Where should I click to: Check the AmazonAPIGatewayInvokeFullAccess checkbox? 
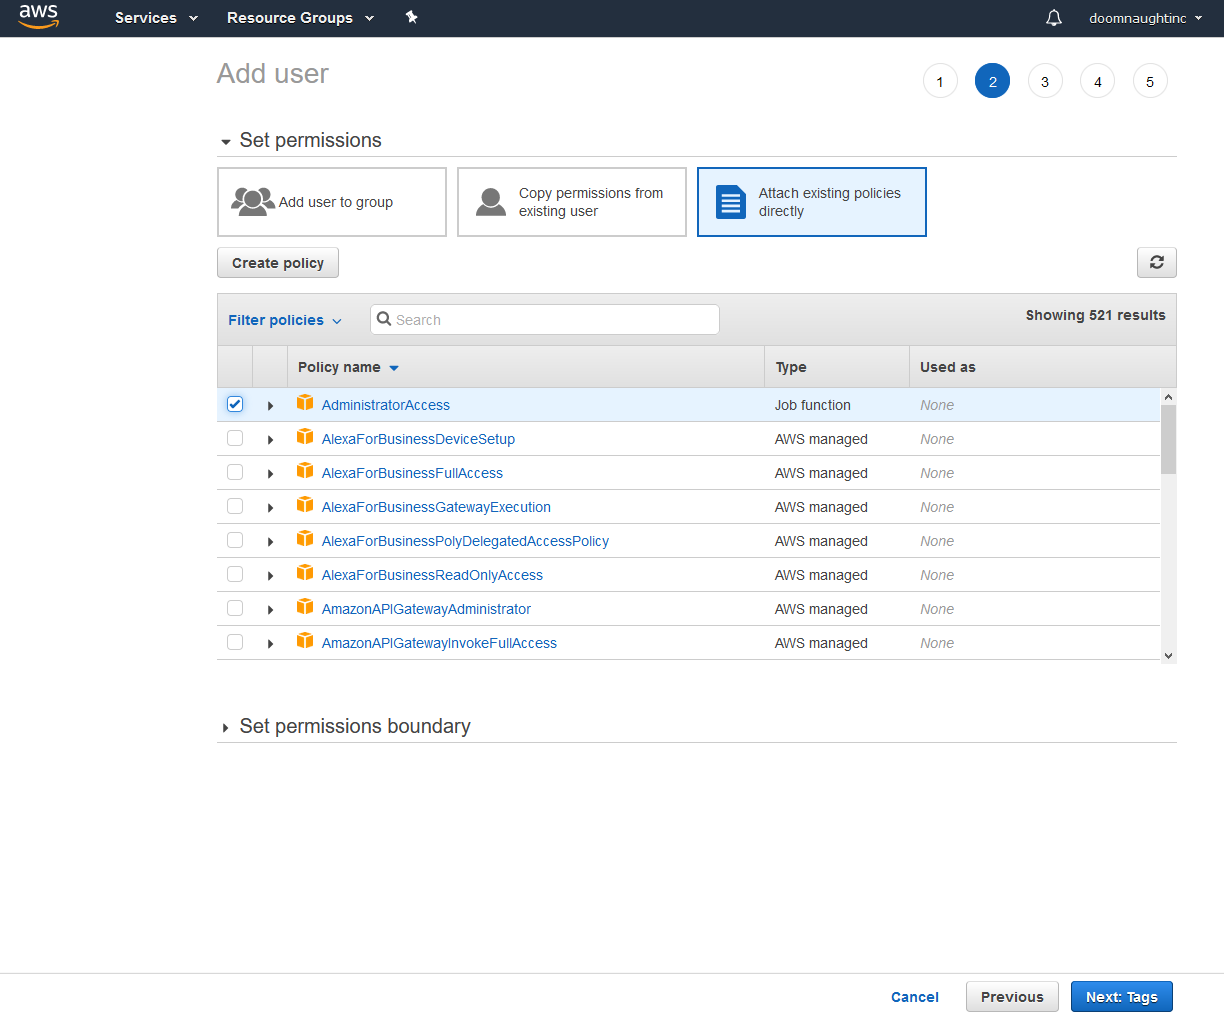[x=235, y=642]
